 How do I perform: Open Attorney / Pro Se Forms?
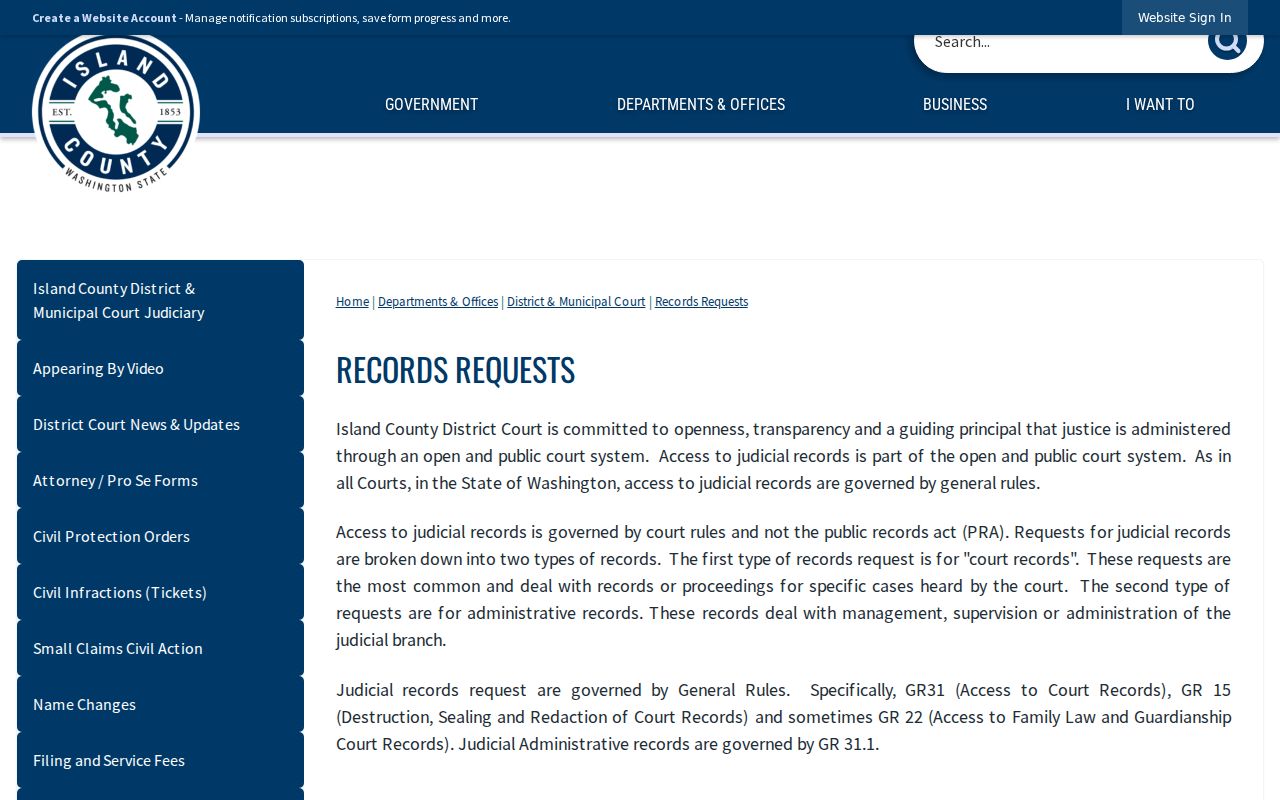(x=160, y=480)
